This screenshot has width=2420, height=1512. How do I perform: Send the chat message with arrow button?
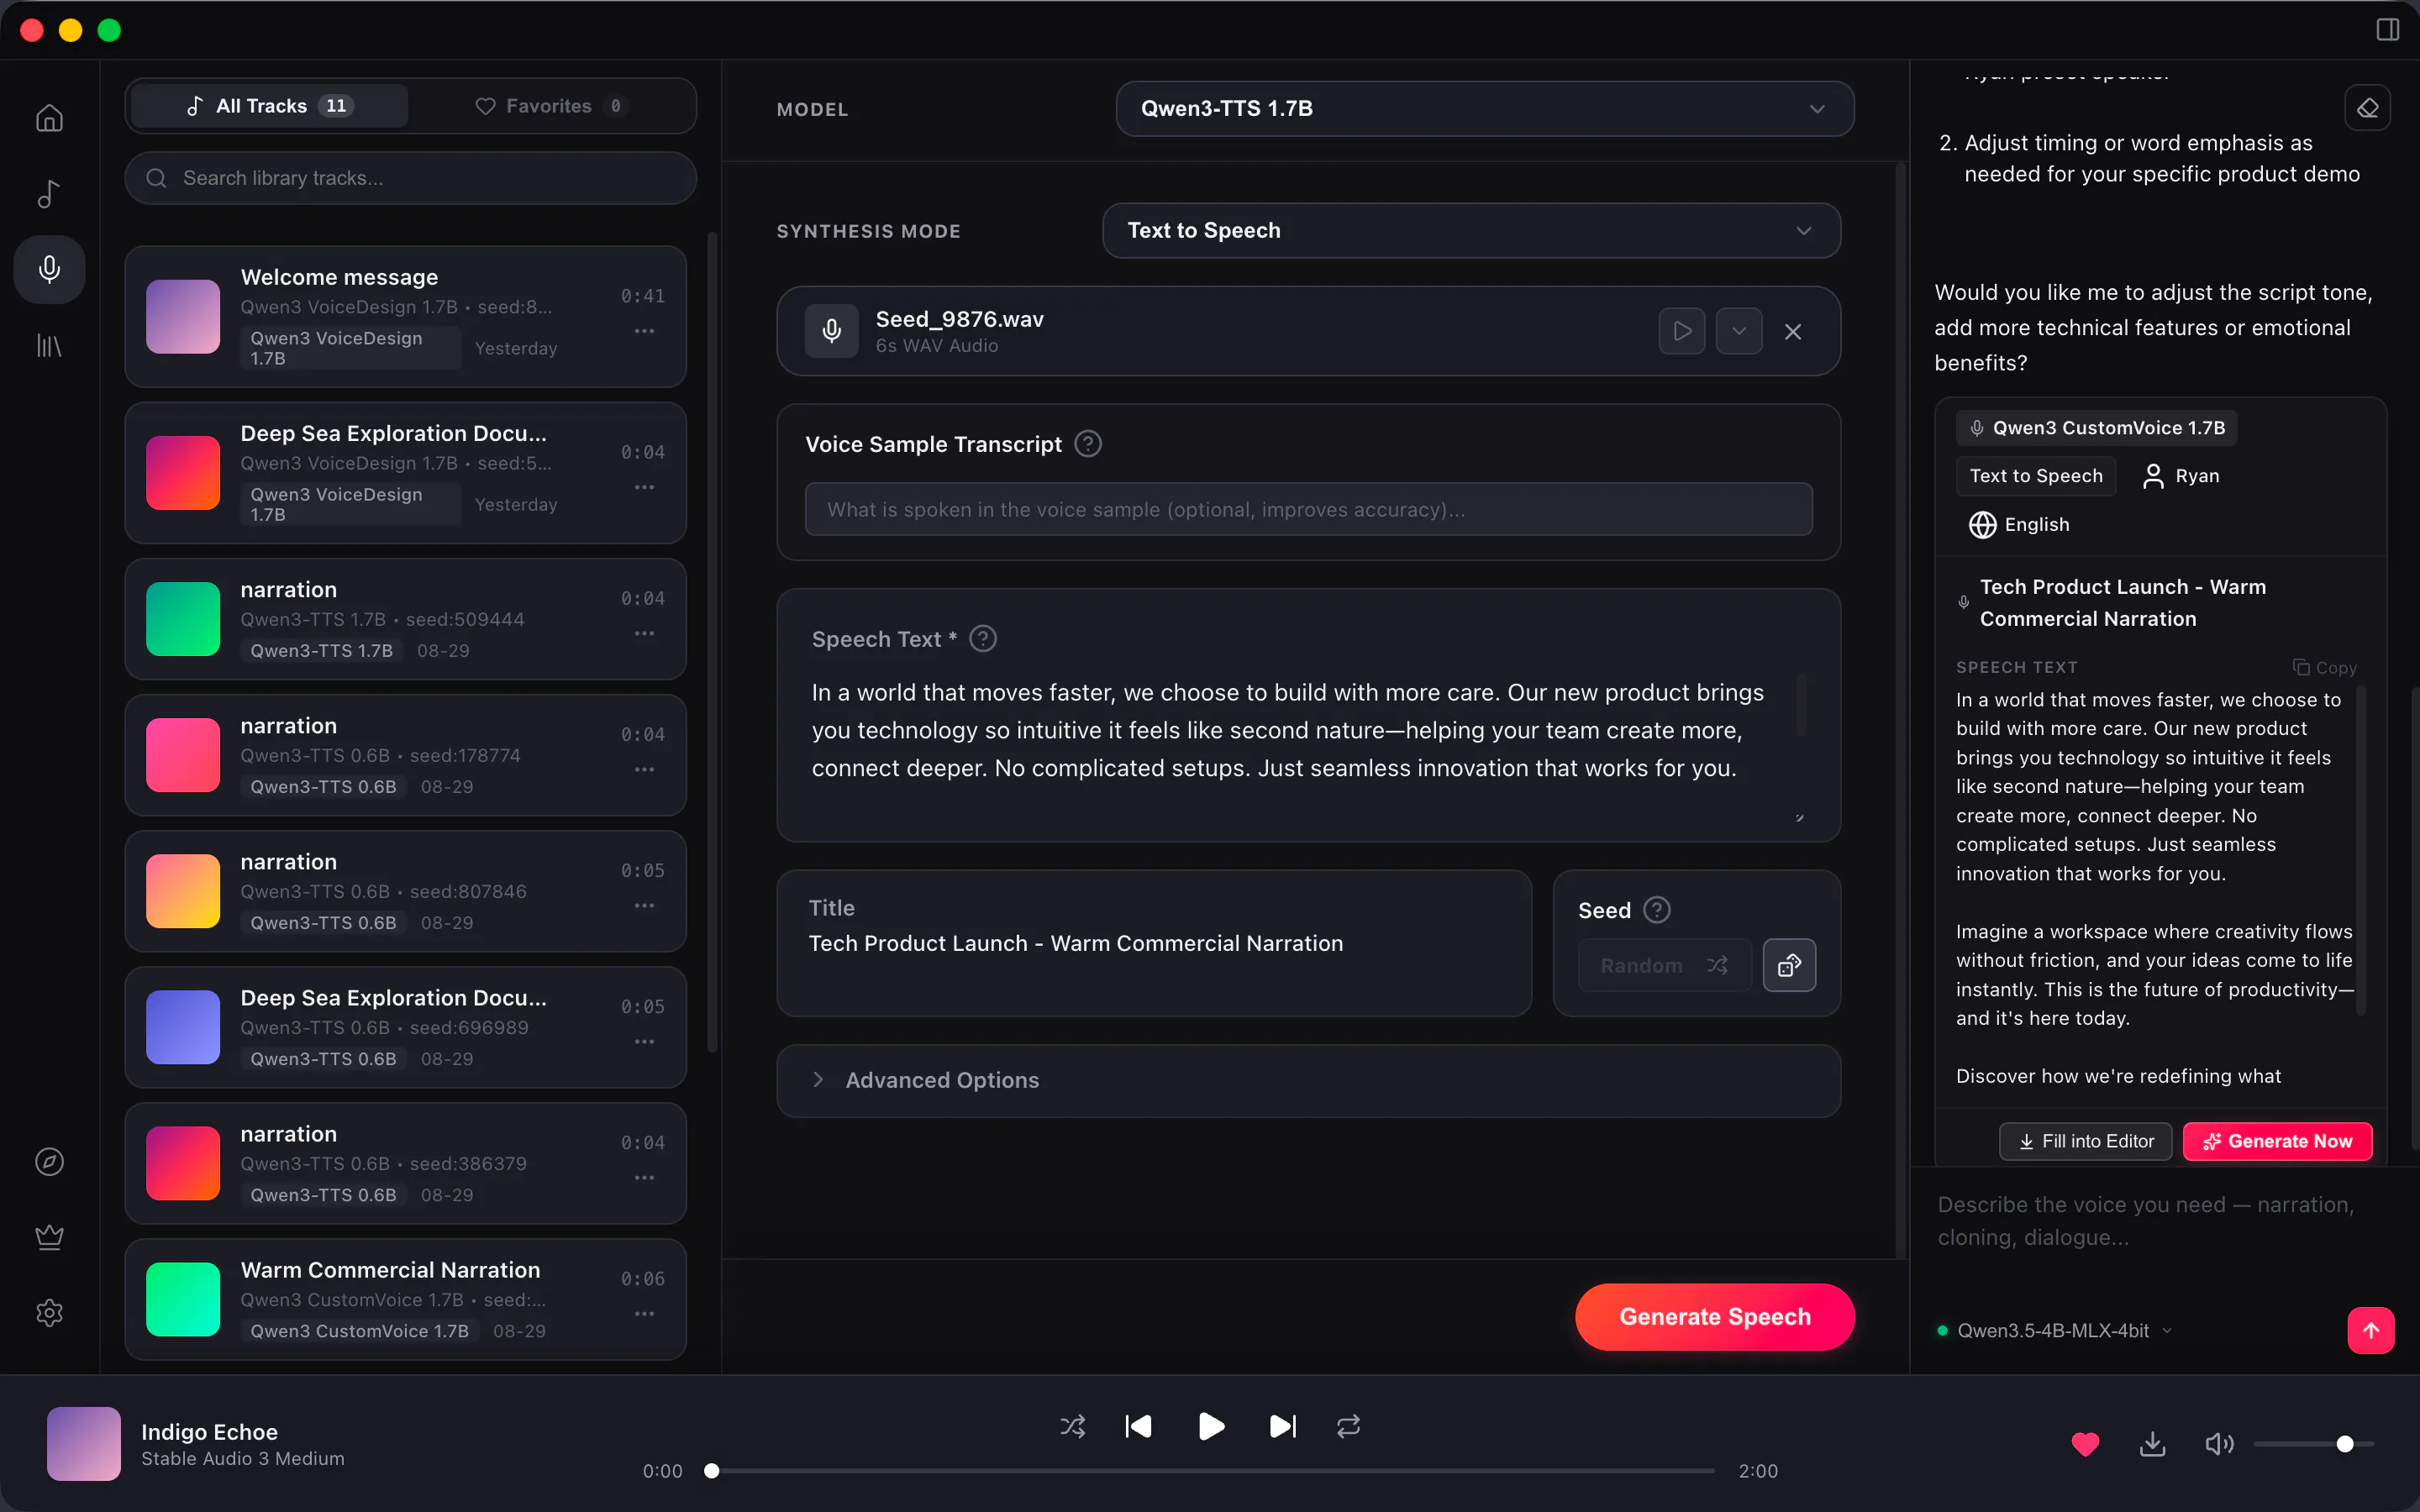2370,1330
